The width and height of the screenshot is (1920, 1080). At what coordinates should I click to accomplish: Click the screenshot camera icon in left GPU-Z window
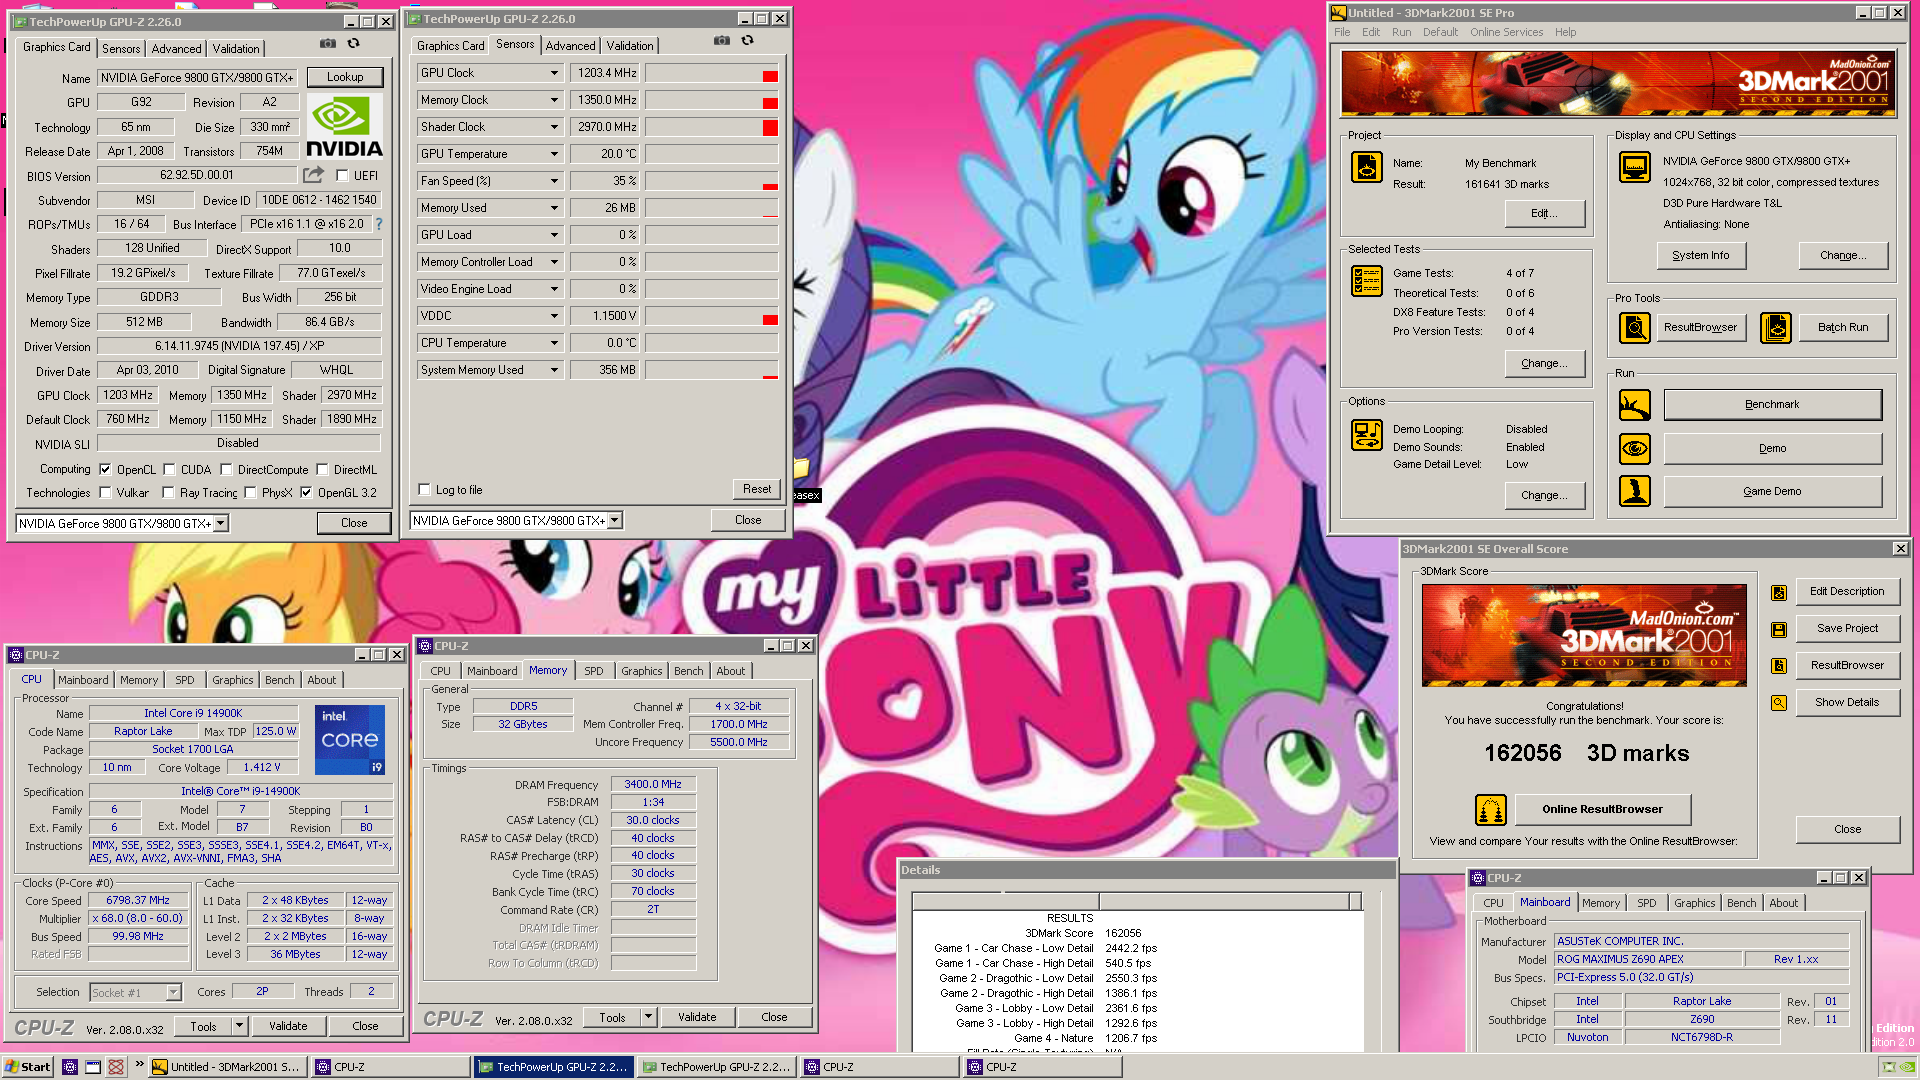pos(327,44)
